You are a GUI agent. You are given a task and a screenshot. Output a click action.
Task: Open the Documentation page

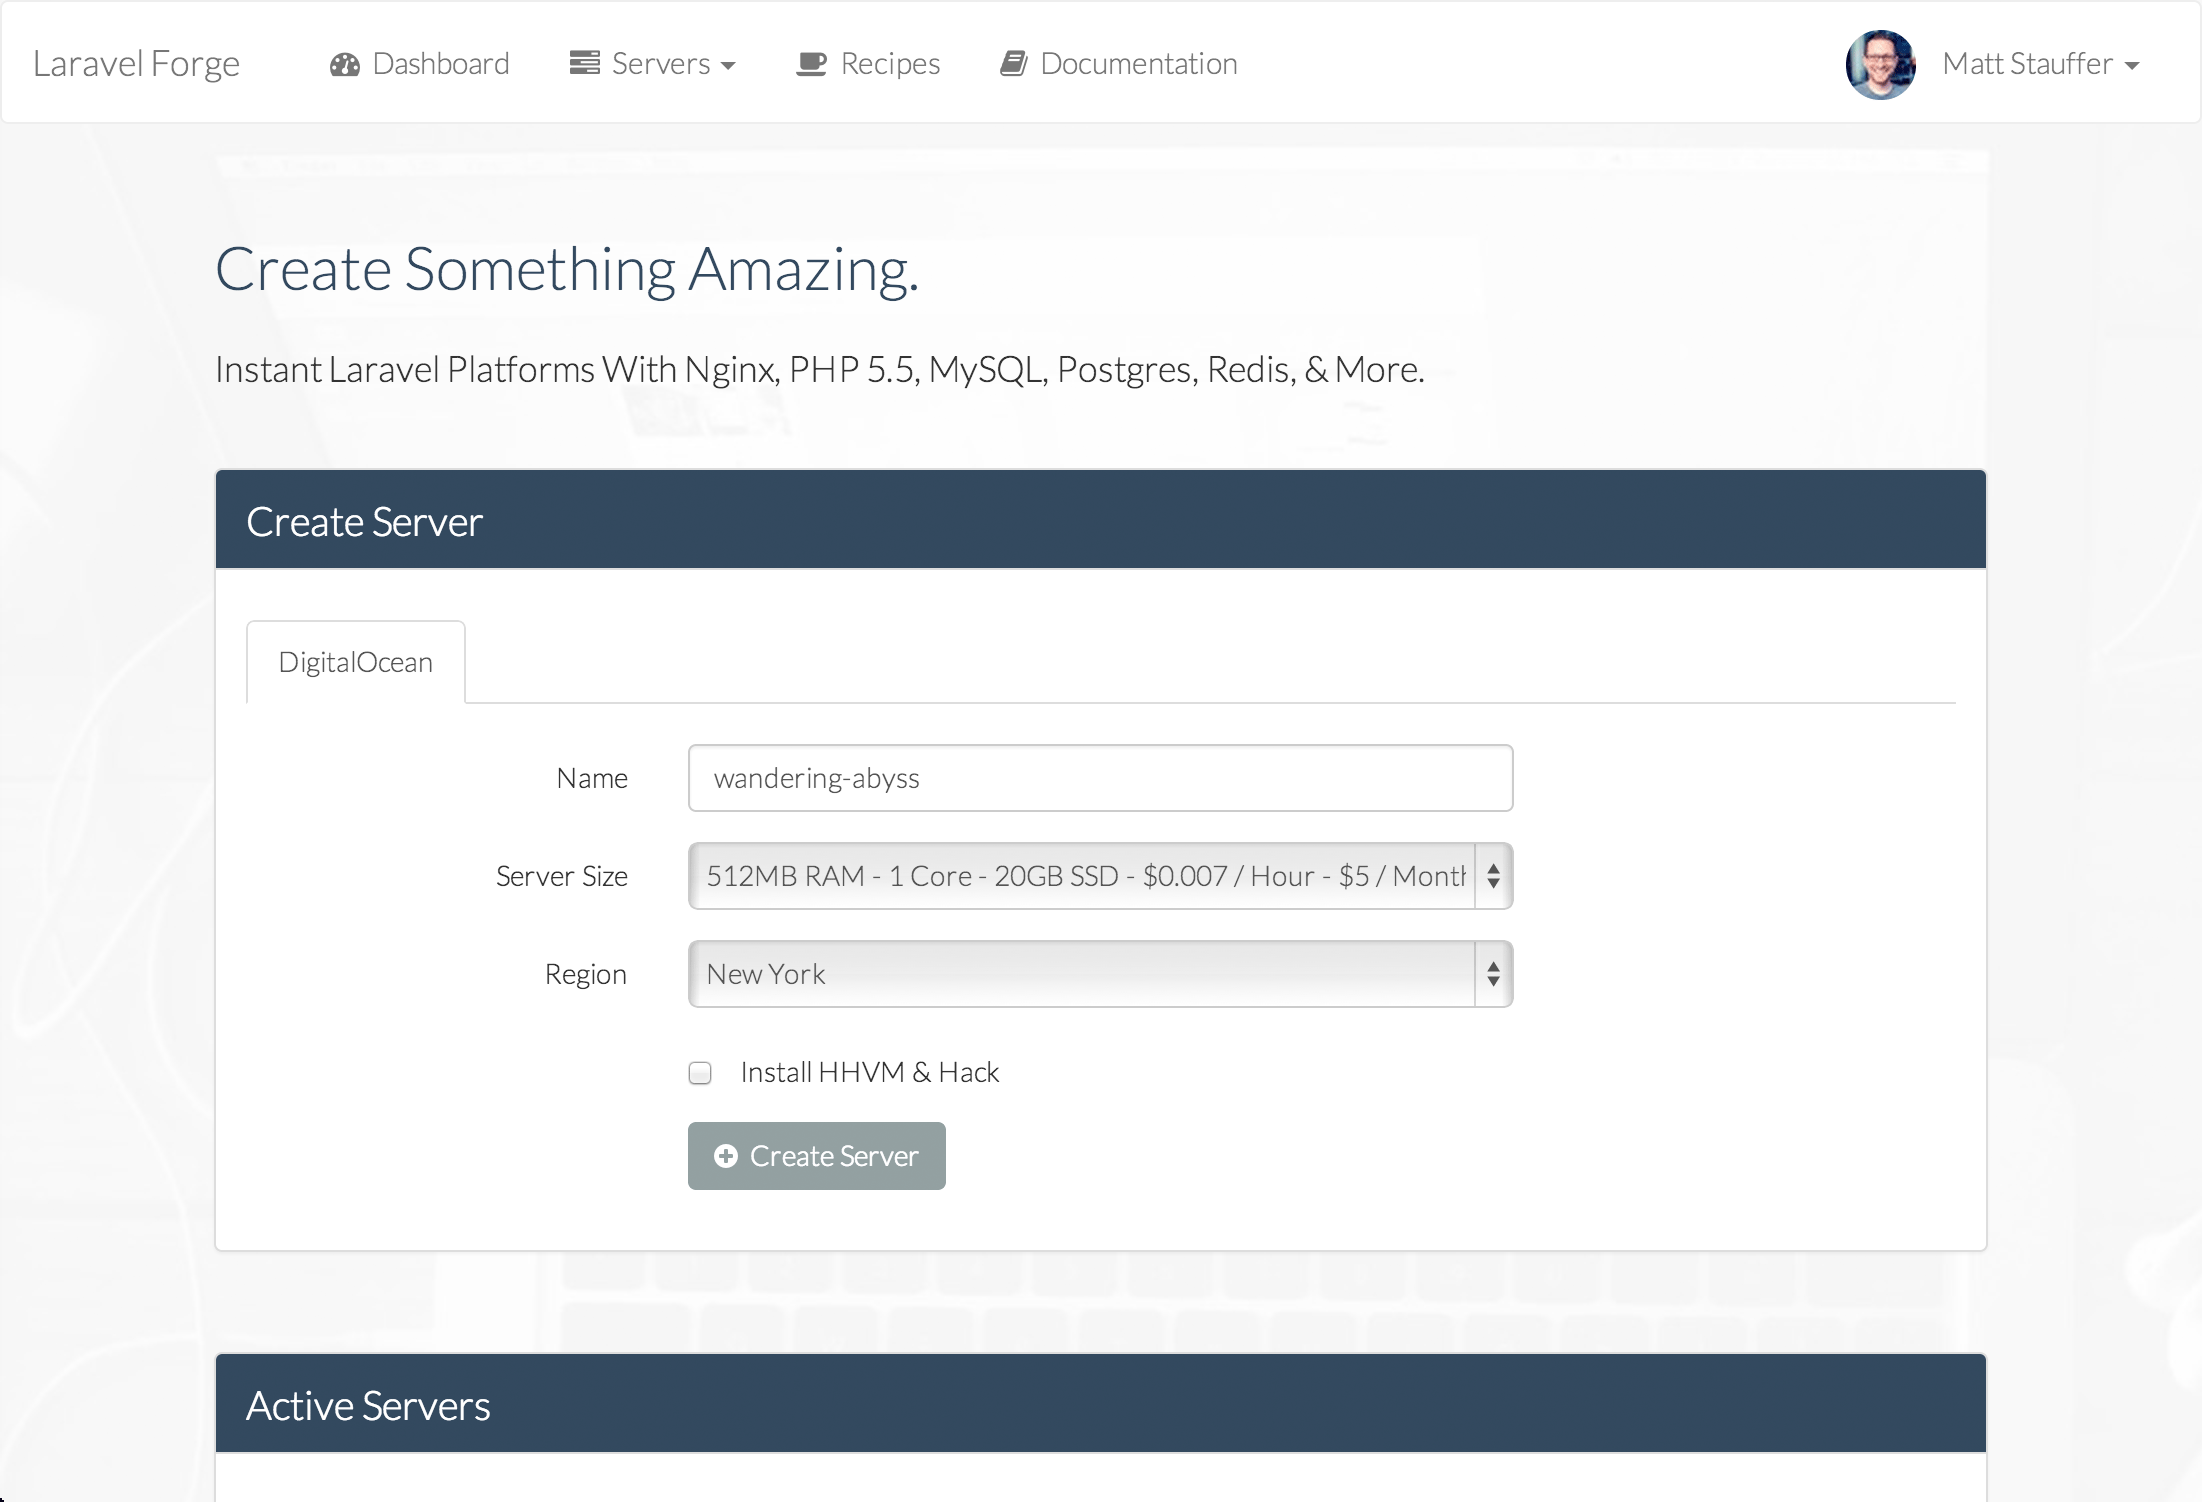1118,64
